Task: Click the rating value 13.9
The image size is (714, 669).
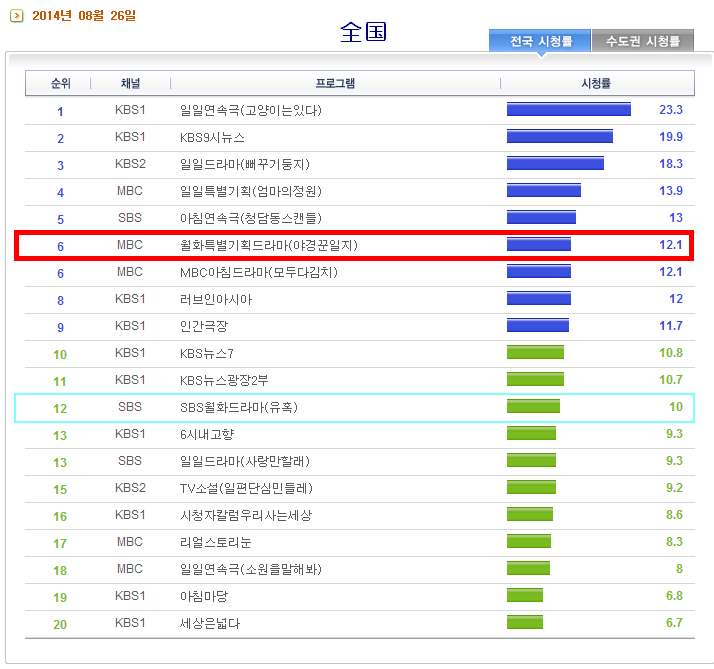Action: [x=671, y=191]
